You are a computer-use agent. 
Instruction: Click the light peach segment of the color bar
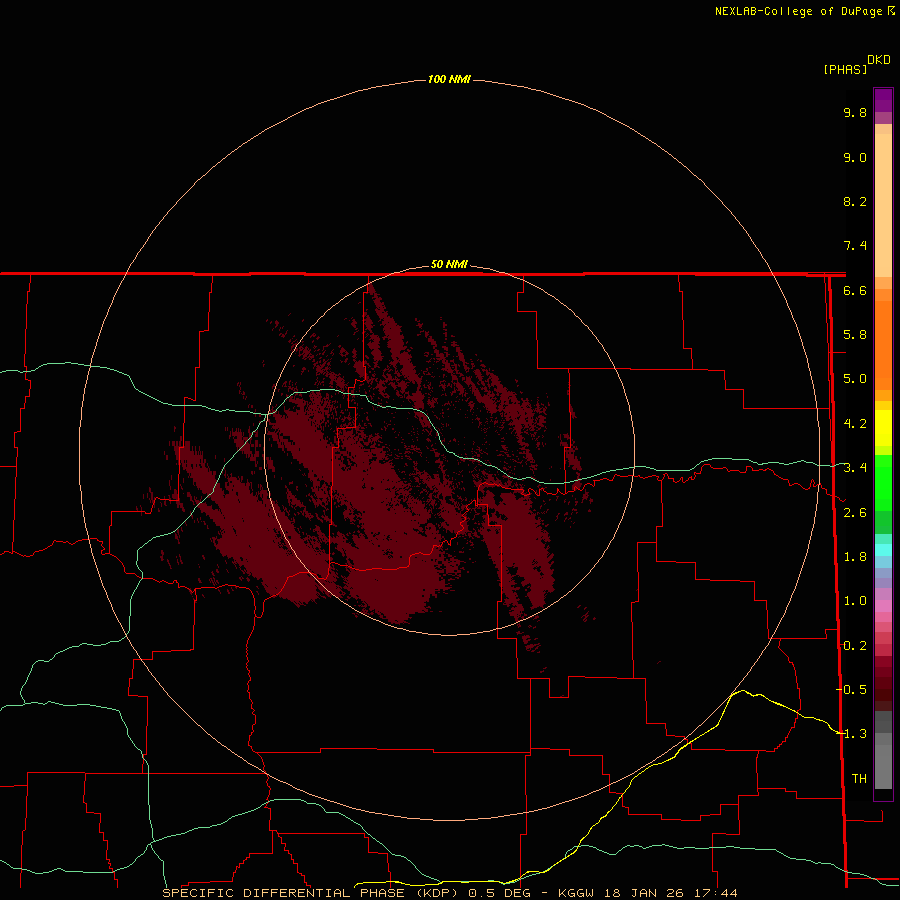[x=883, y=205]
